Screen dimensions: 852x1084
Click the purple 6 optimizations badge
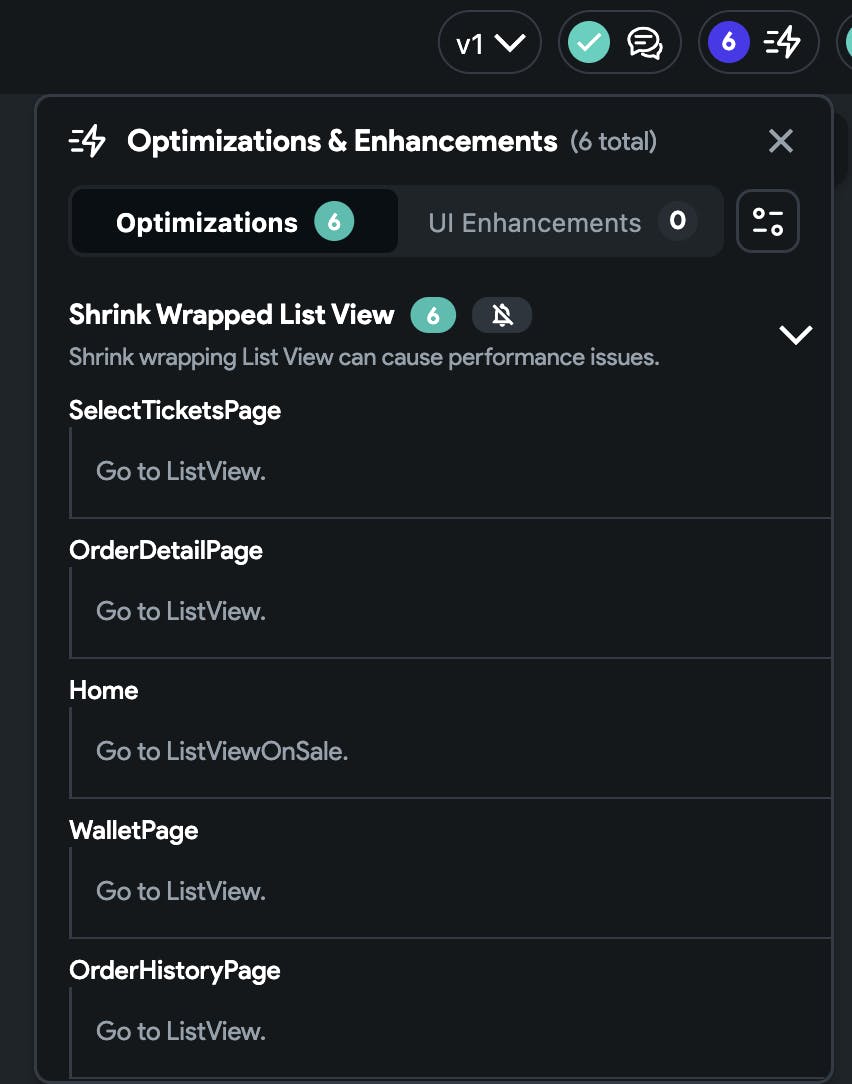pyautogui.click(x=728, y=42)
